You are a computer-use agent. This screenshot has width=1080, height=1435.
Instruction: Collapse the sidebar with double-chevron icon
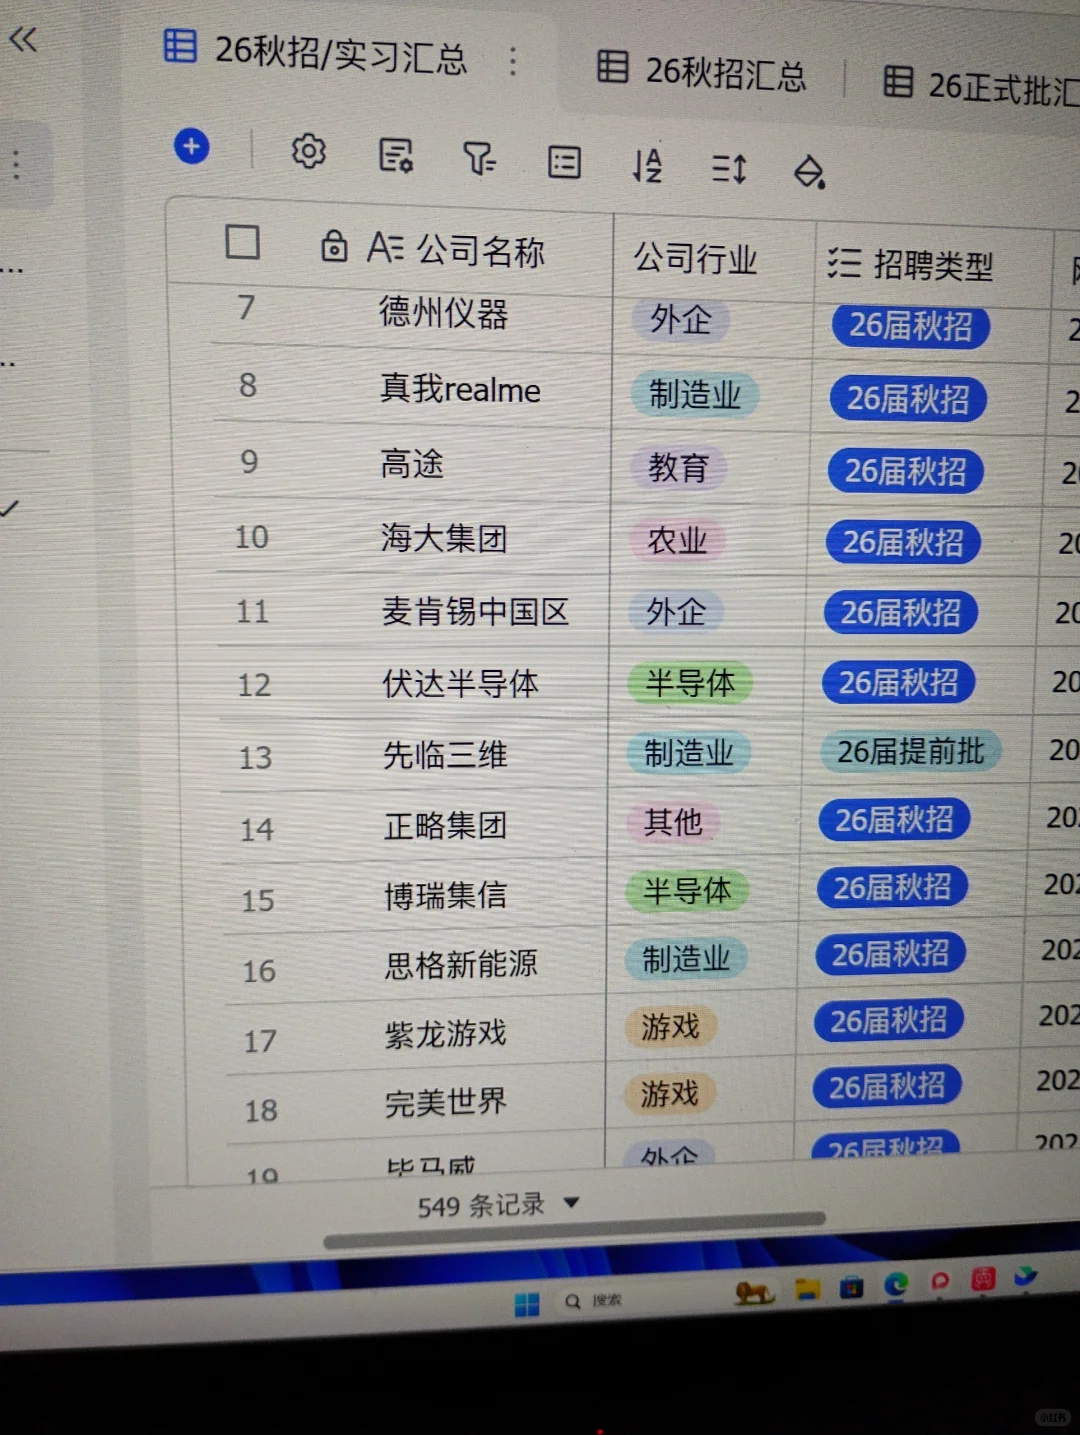pyautogui.click(x=22, y=40)
